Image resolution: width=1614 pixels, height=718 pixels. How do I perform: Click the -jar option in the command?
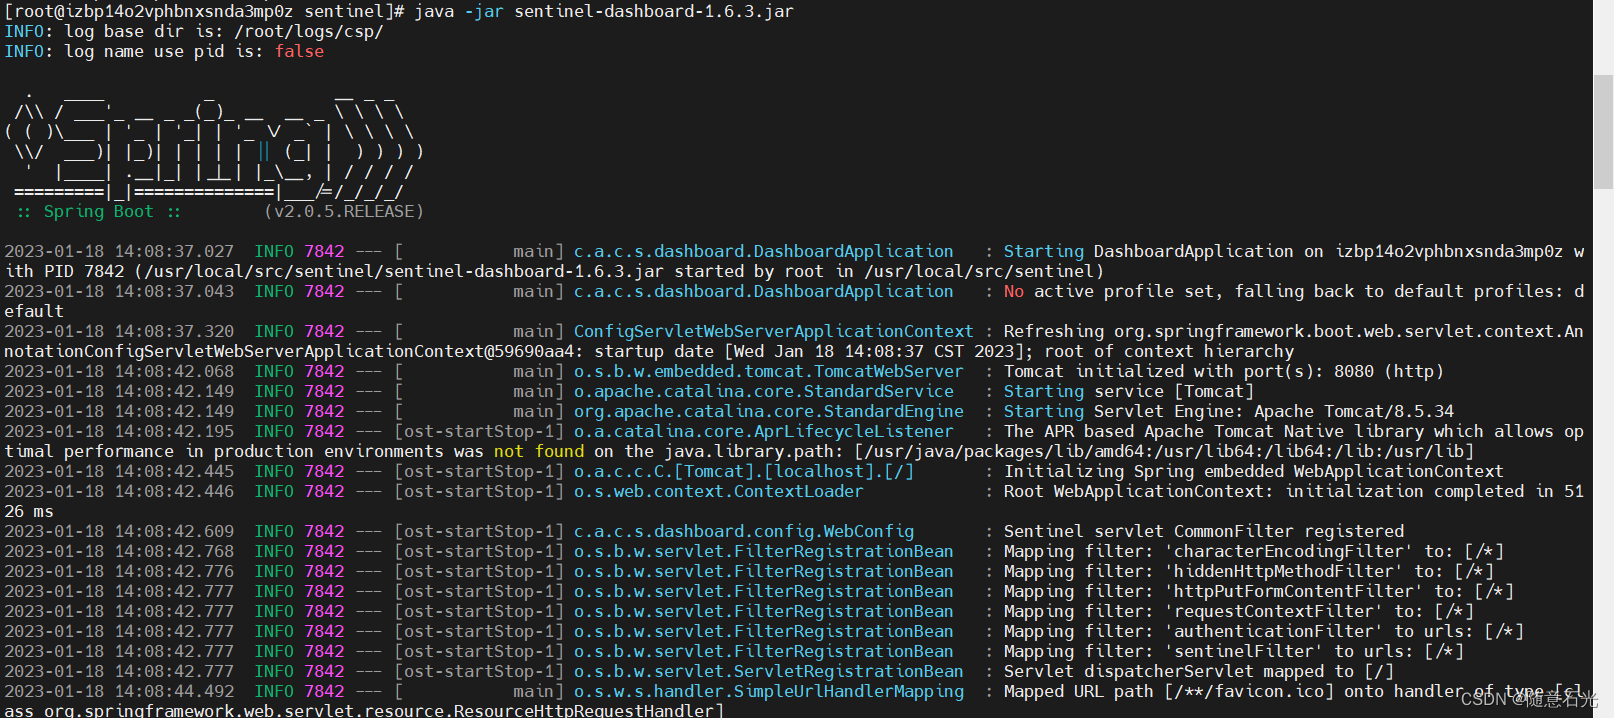click(x=484, y=11)
